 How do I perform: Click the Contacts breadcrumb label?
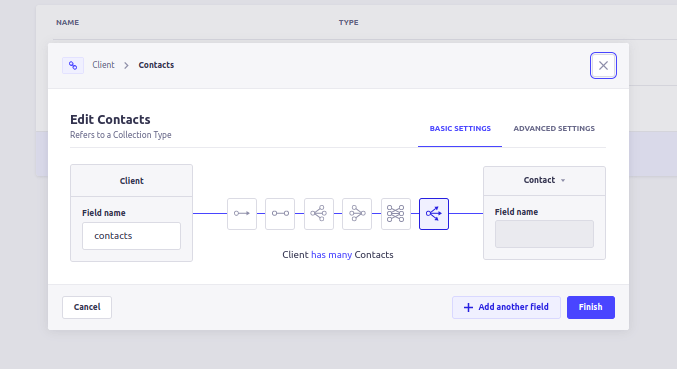tap(156, 65)
